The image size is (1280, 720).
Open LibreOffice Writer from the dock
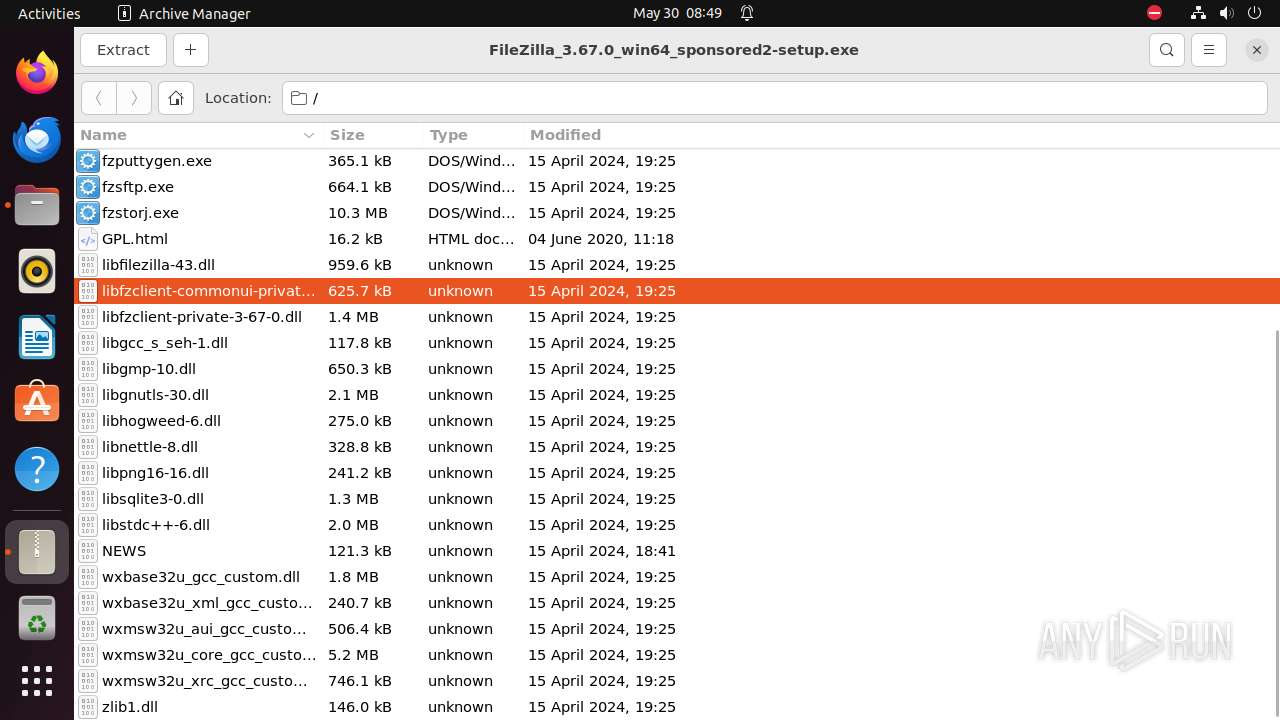click(37, 337)
